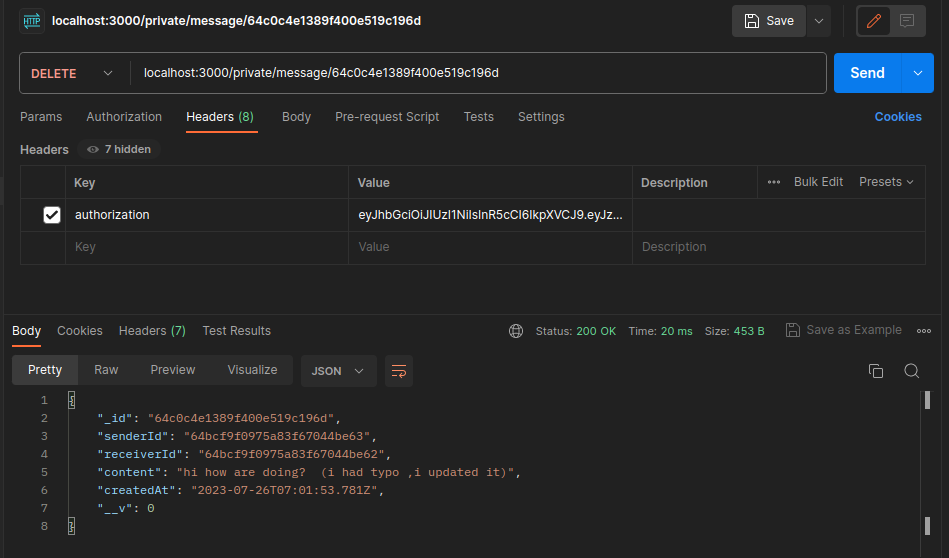Click the request URL input field

[478, 73]
